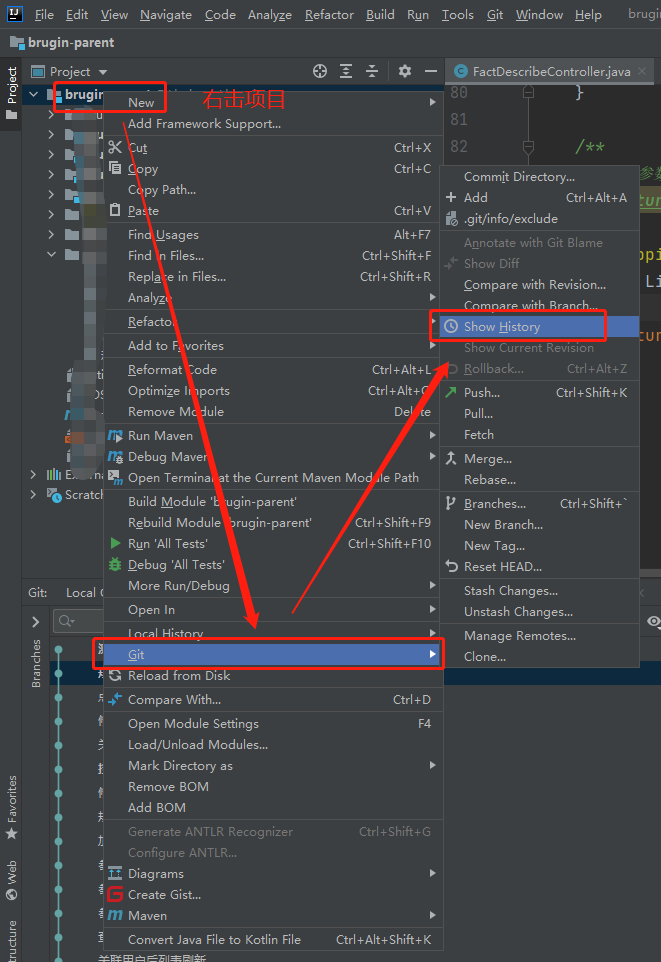Click the Run Maven entry
661x962 pixels.
(274, 436)
